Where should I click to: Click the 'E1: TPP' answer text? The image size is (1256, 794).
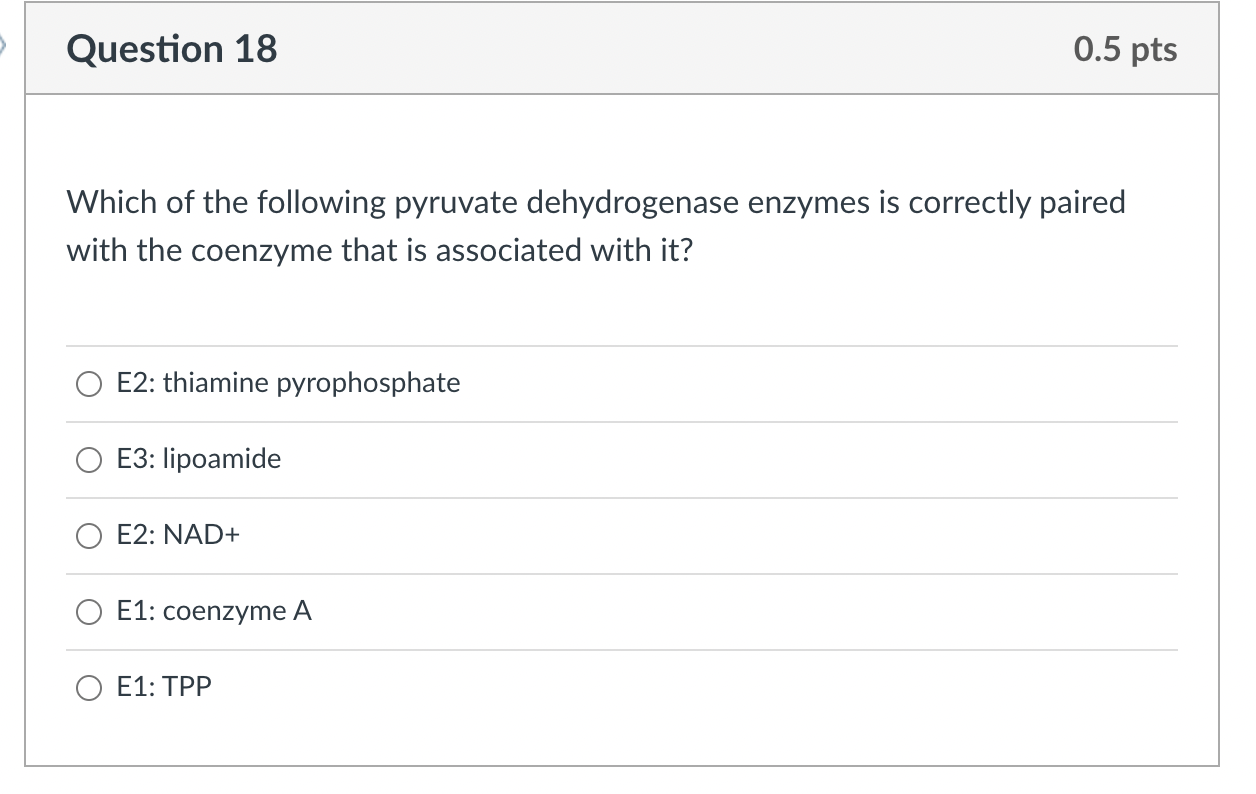pyautogui.click(x=164, y=687)
